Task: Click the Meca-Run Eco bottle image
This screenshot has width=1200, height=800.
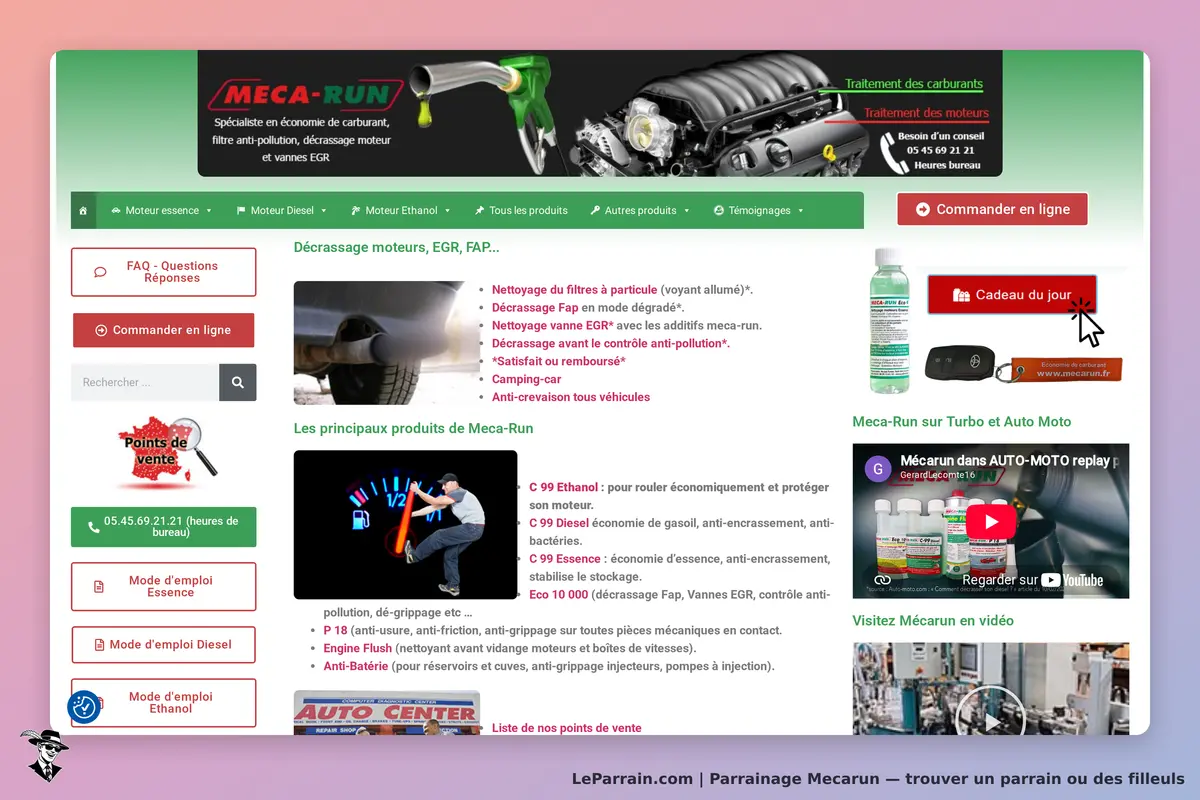Action: pos(890,320)
